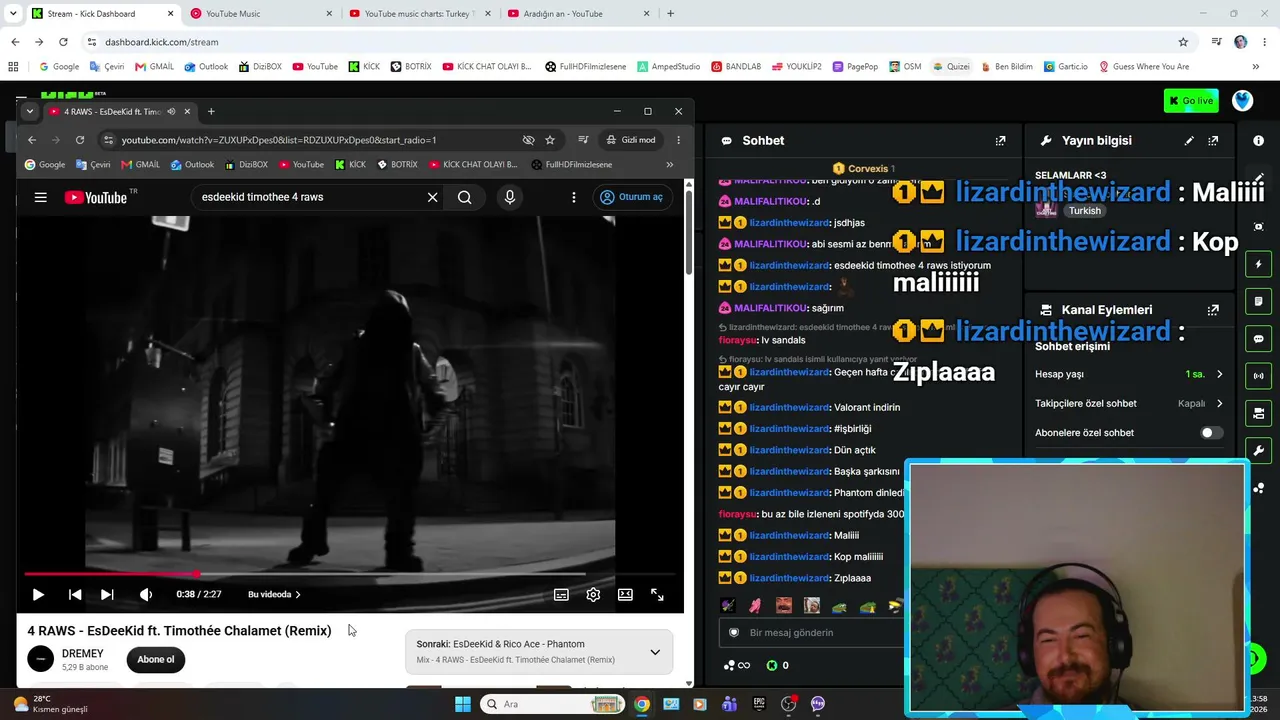This screenshot has height=720, width=1280.
Task: Show more bookmarks in the YouTube window
Action: point(669,164)
